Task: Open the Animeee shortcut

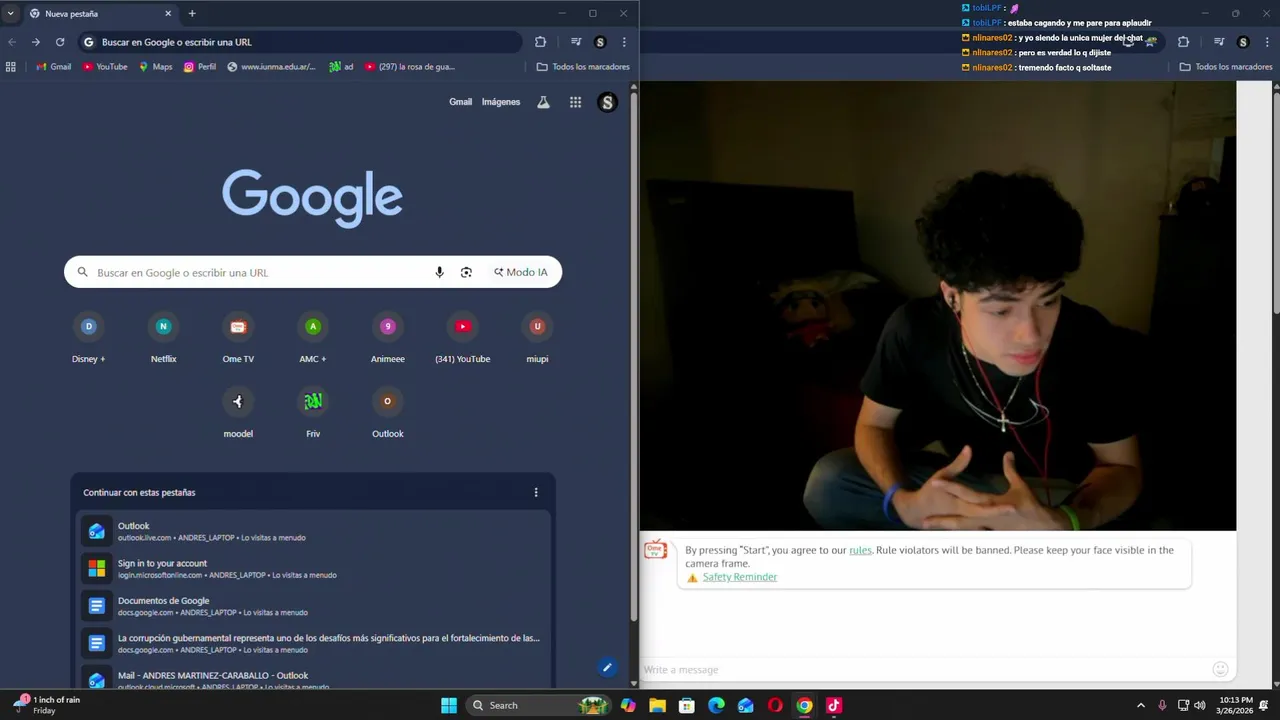Action: tap(388, 338)
